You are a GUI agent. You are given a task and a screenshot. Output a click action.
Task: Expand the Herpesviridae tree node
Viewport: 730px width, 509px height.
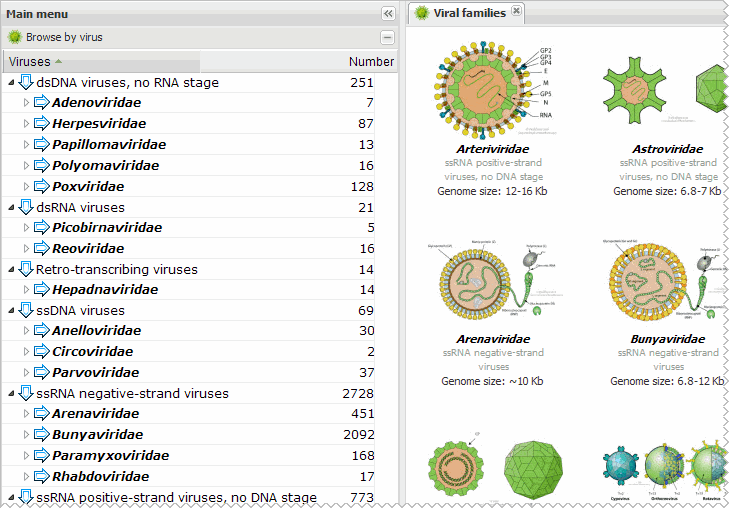pyautogui.click(x=26, y=123)
